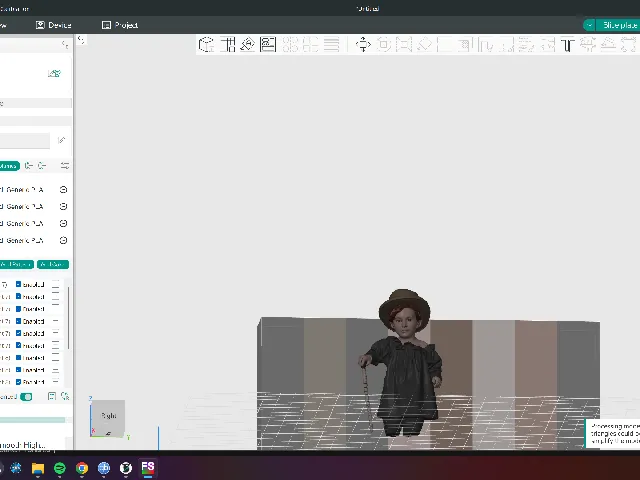Screen dimensions: 640x480
Task: Click the Add plate toolbar icon
Action: point(227,44)
